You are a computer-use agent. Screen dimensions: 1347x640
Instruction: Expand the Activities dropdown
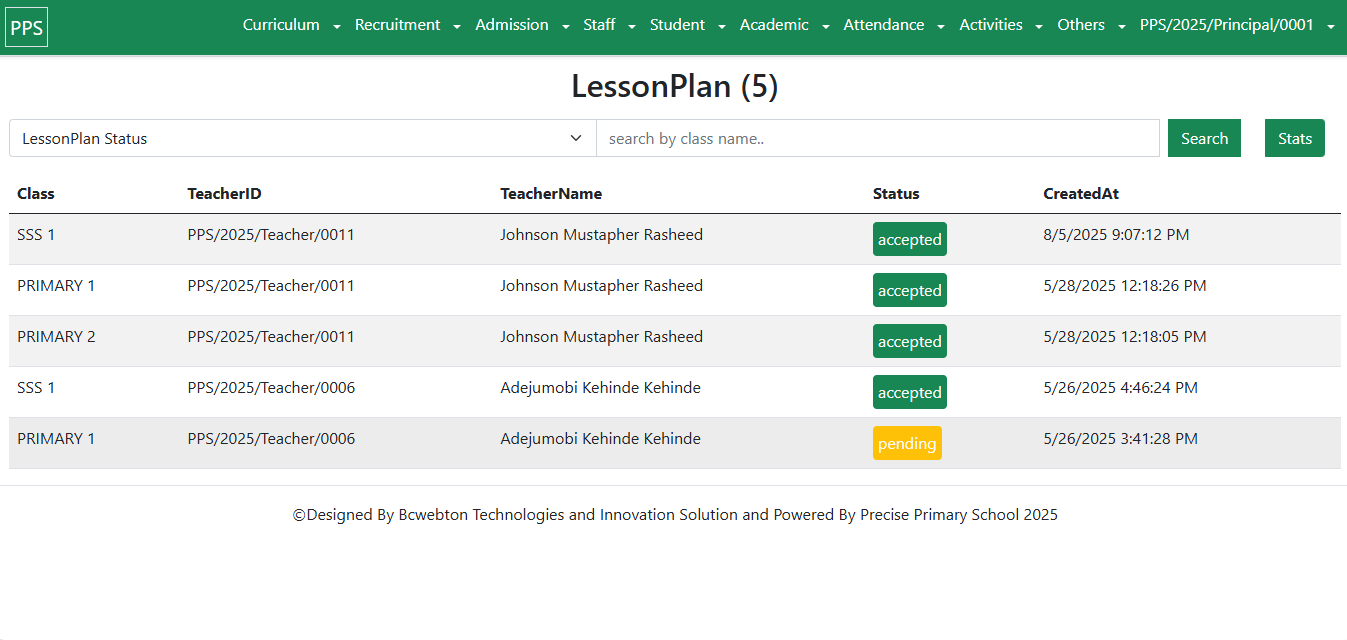pyautogui.click(x=1000, y=25)
